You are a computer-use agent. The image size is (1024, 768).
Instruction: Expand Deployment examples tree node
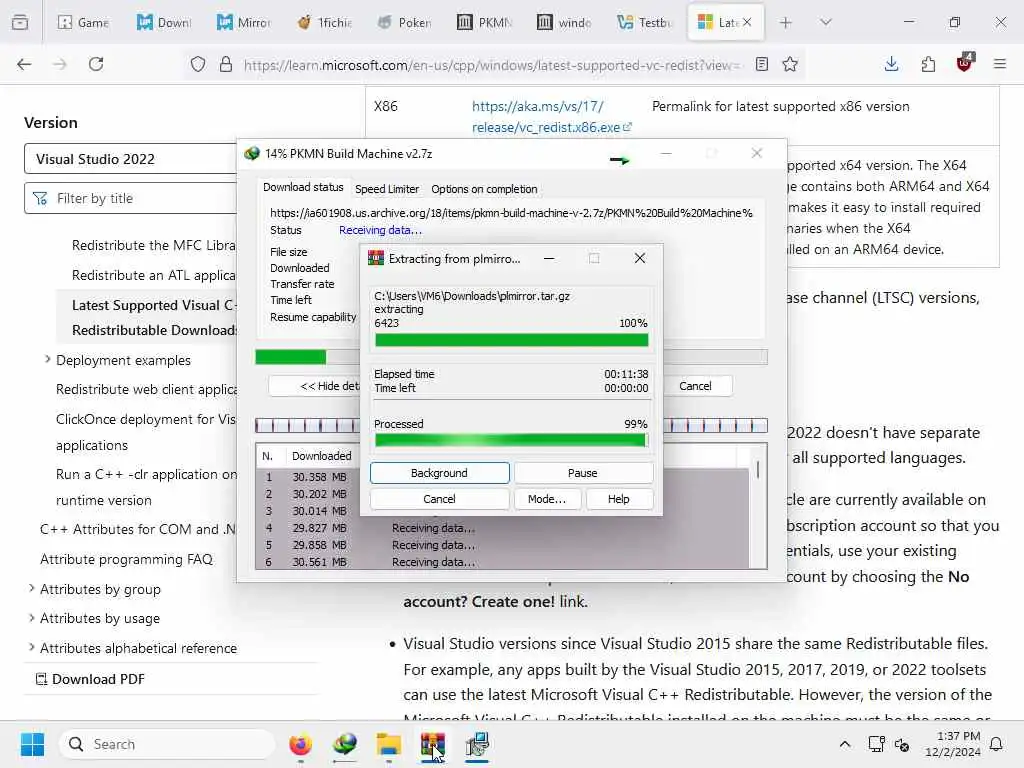tap(47, 359)
